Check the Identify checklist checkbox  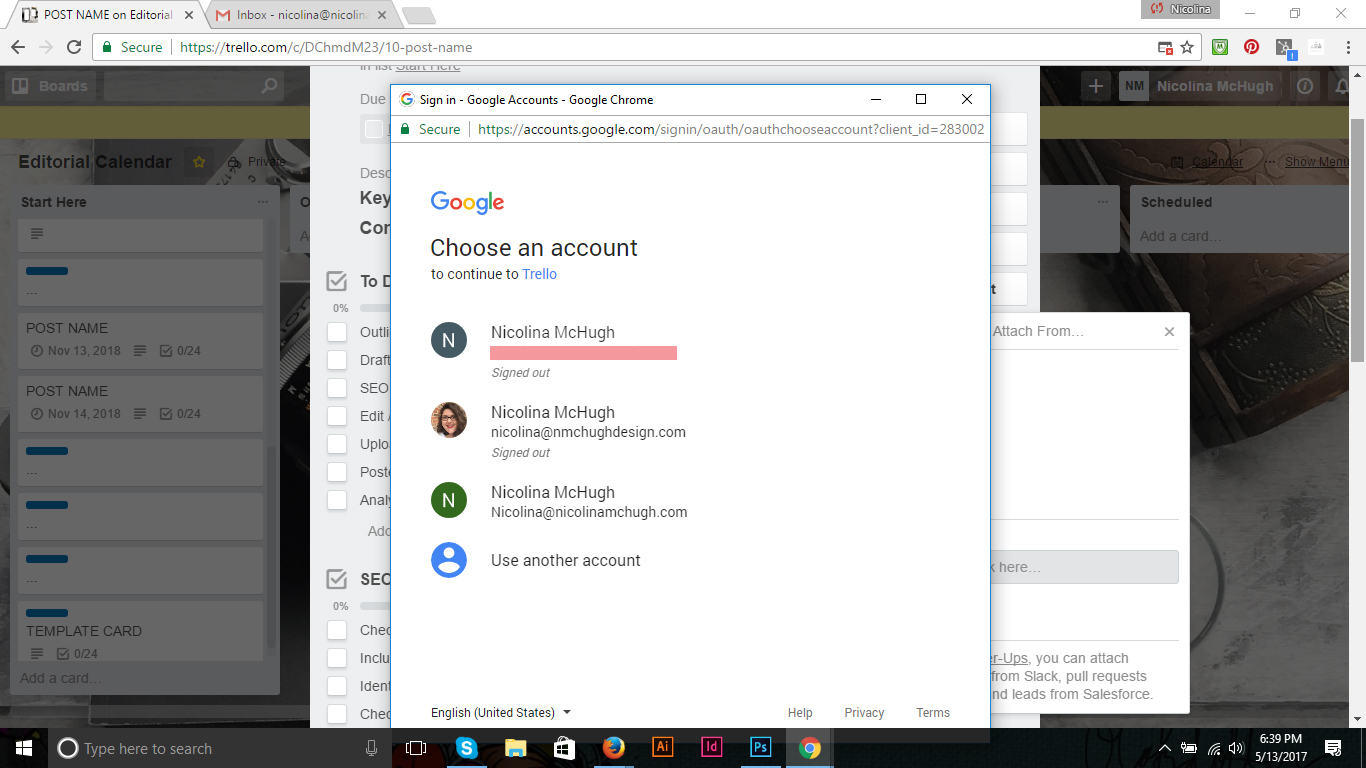click(x=337, y=686)
